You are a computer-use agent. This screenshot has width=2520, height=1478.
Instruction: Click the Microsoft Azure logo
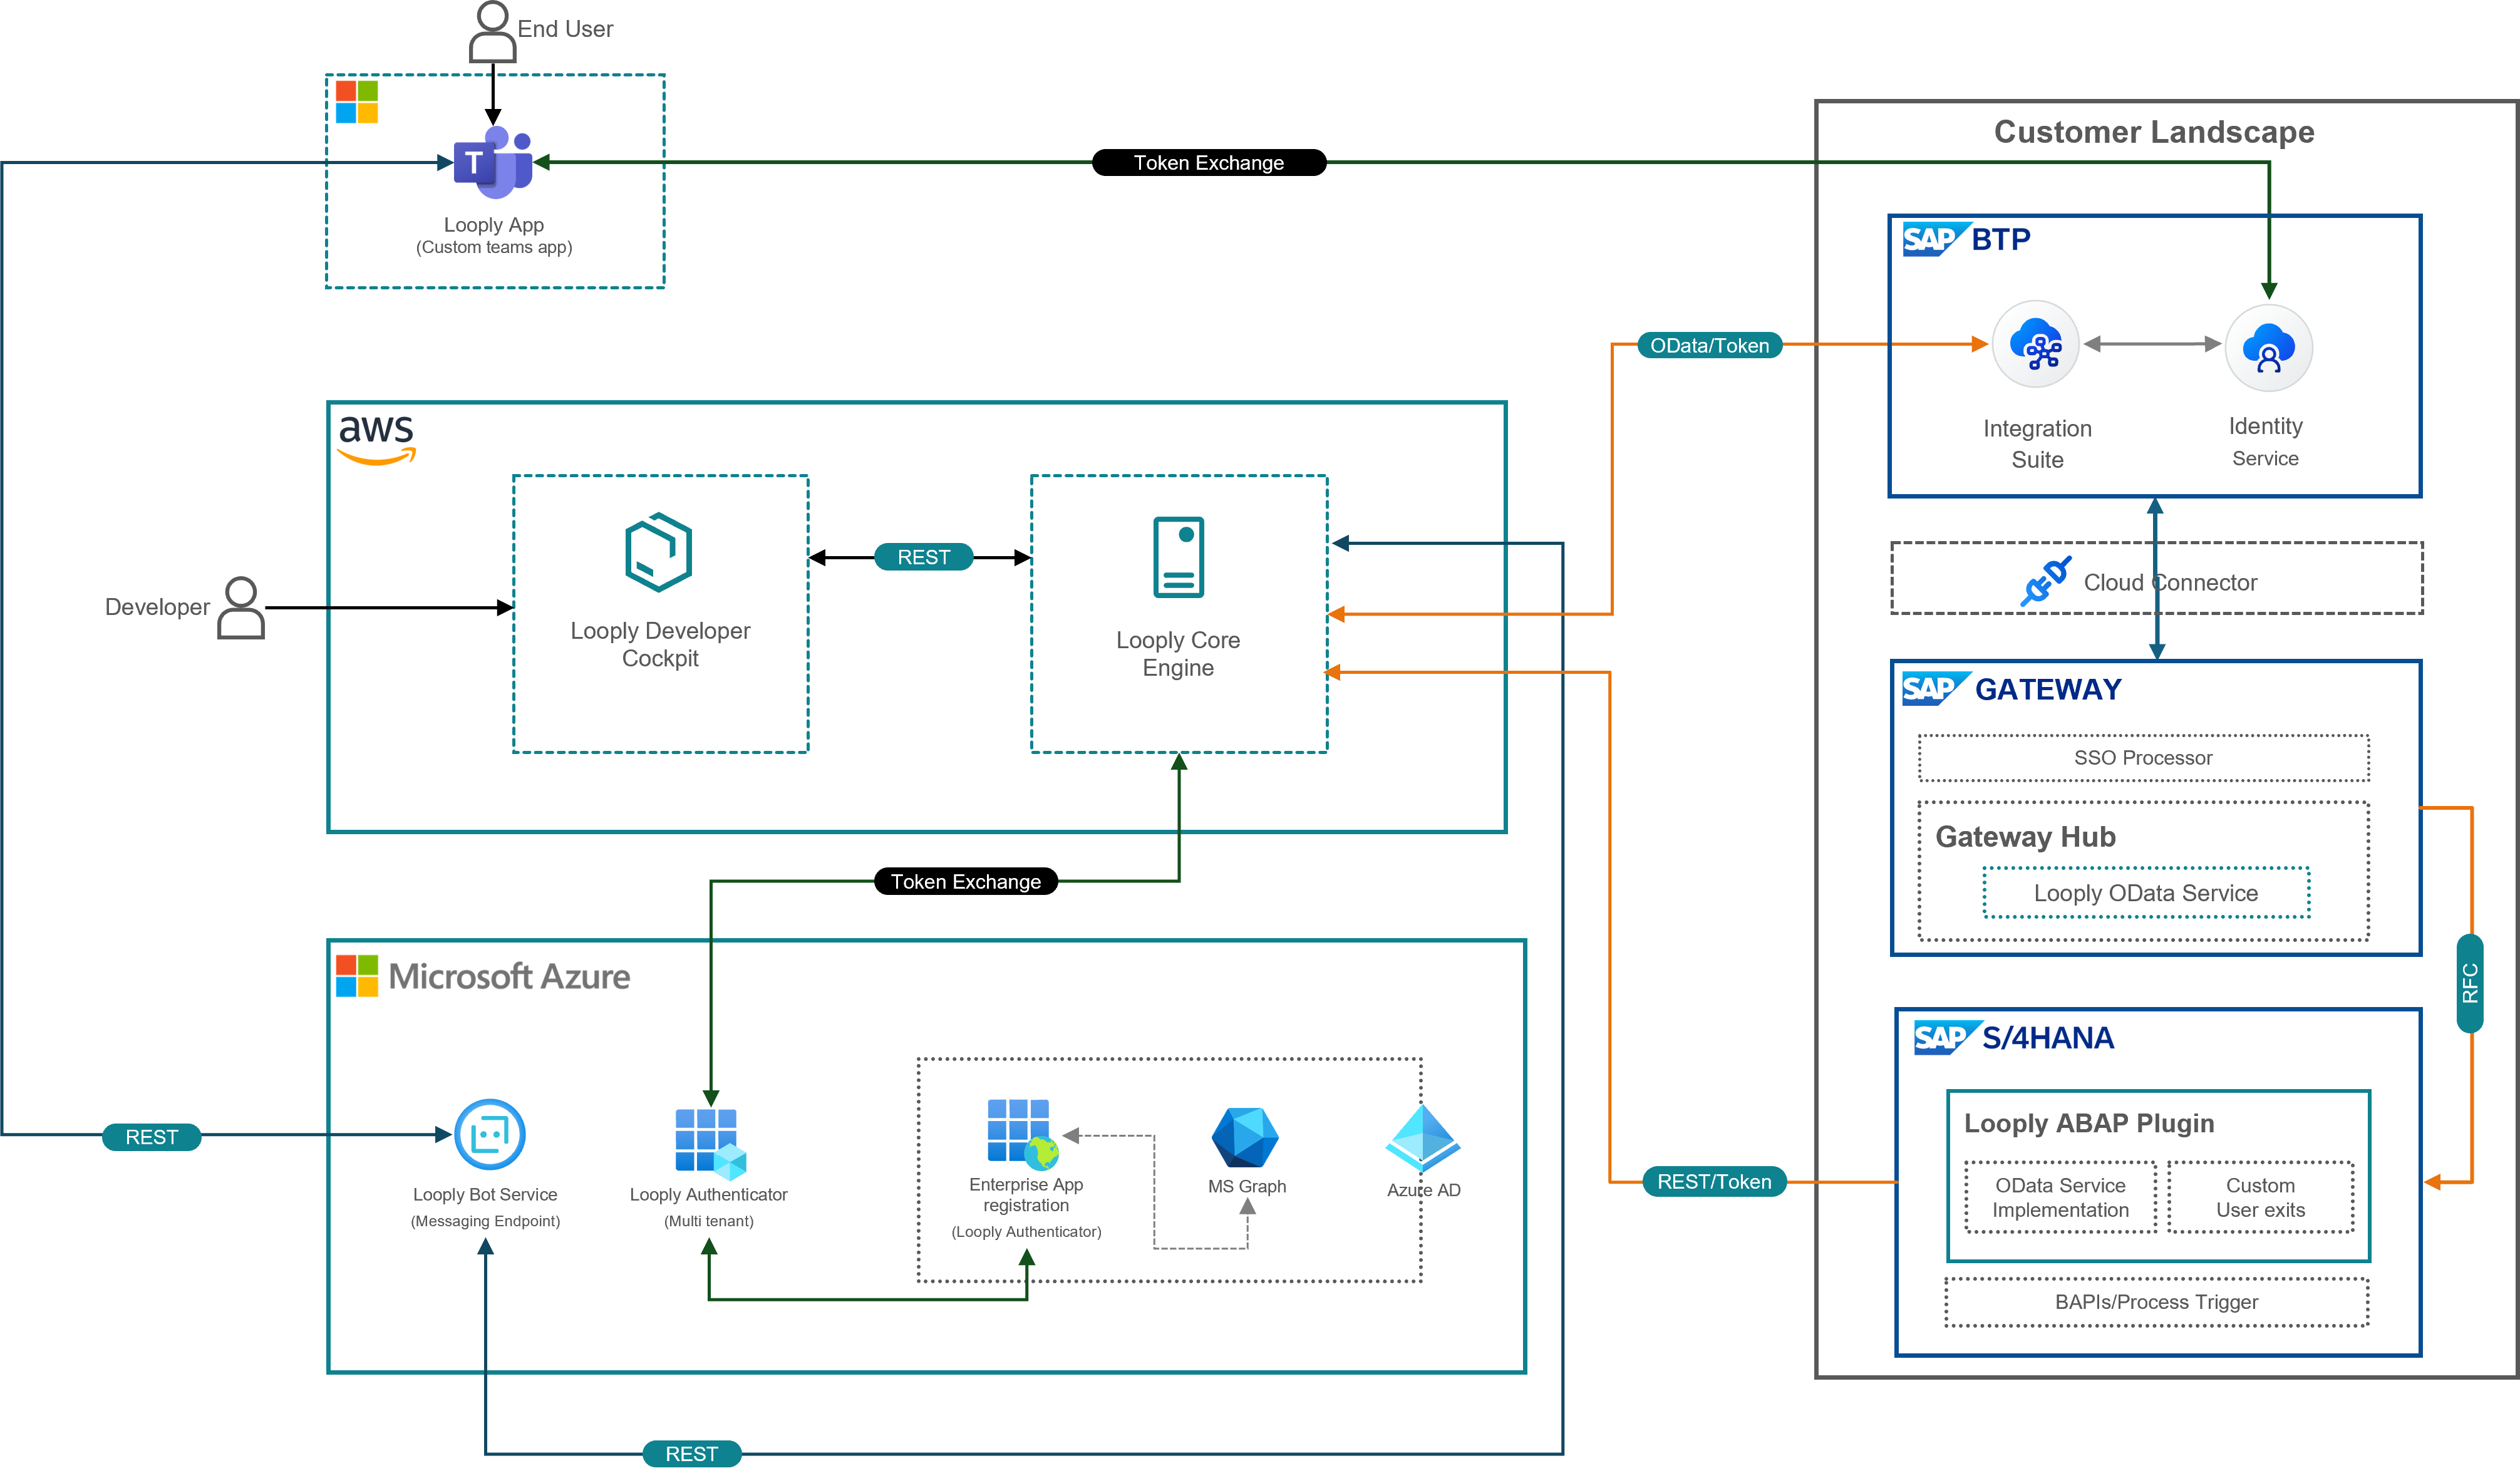tap(357, 976)
